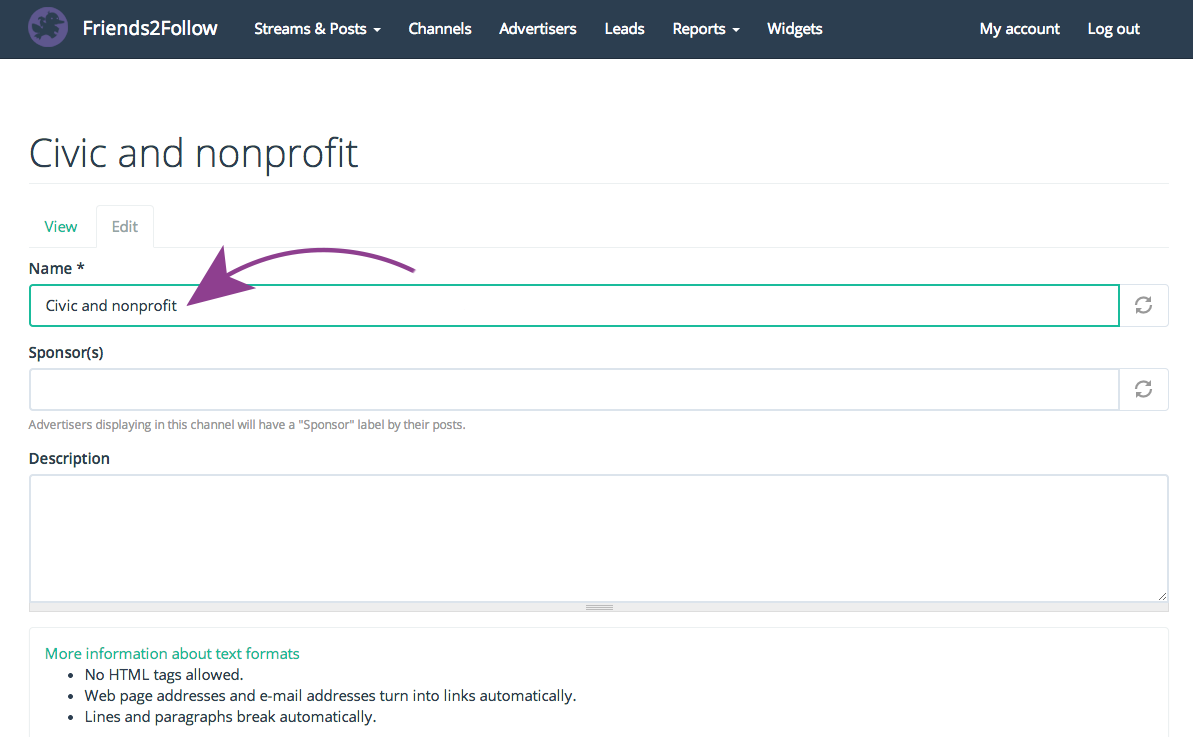Image resolution: width=1193 pixels, height=737 pixels.
Task: Switch to the View tab
Action: tap(61, 227)
